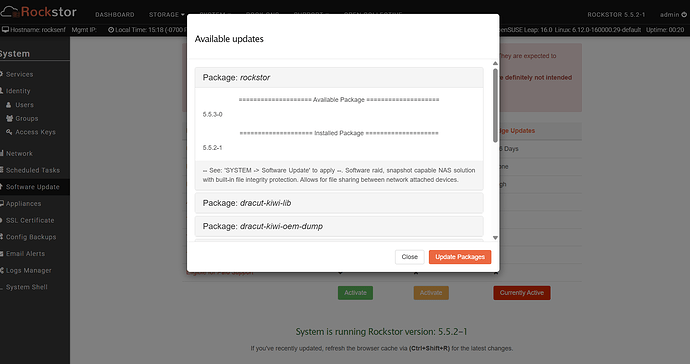Click the Uptime: 00:20 text
Image resolution: width=690 pixels, height=364 pixels.
665,30
